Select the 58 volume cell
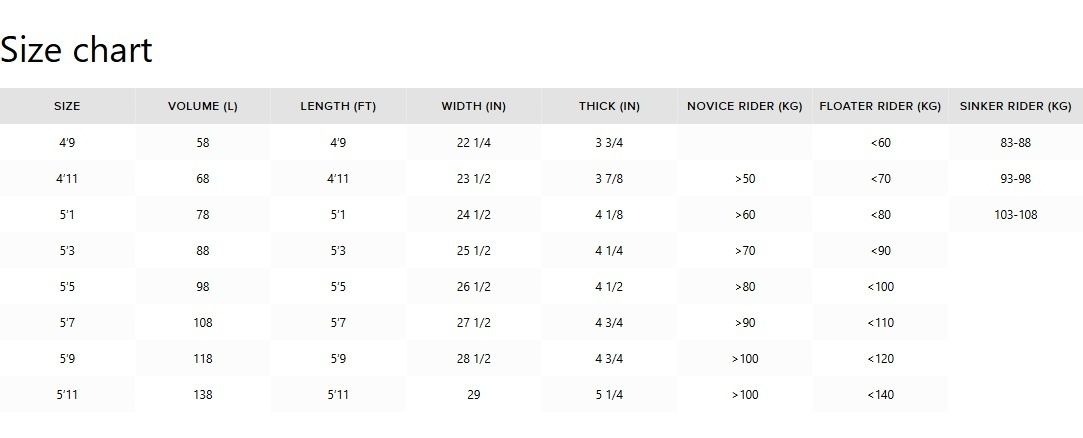This screenshot has height=438, width=1083. click(203, 143)
